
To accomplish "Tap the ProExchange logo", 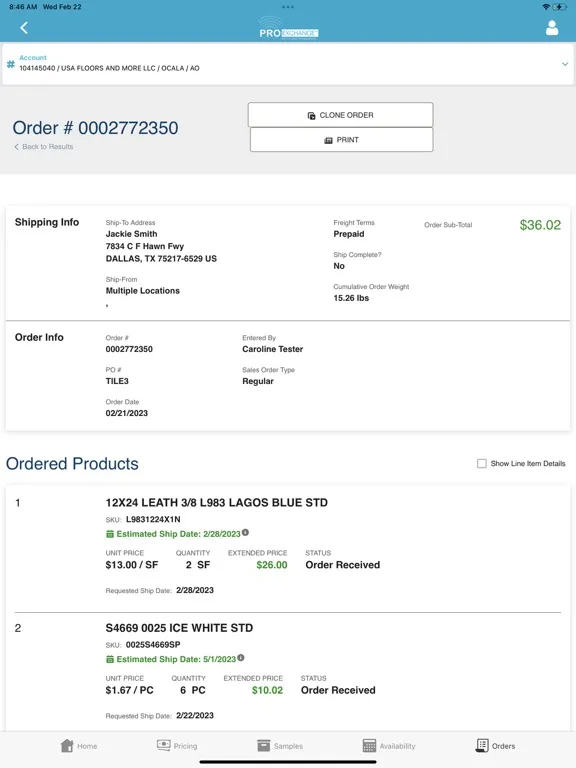I will [x=288, y=28].
